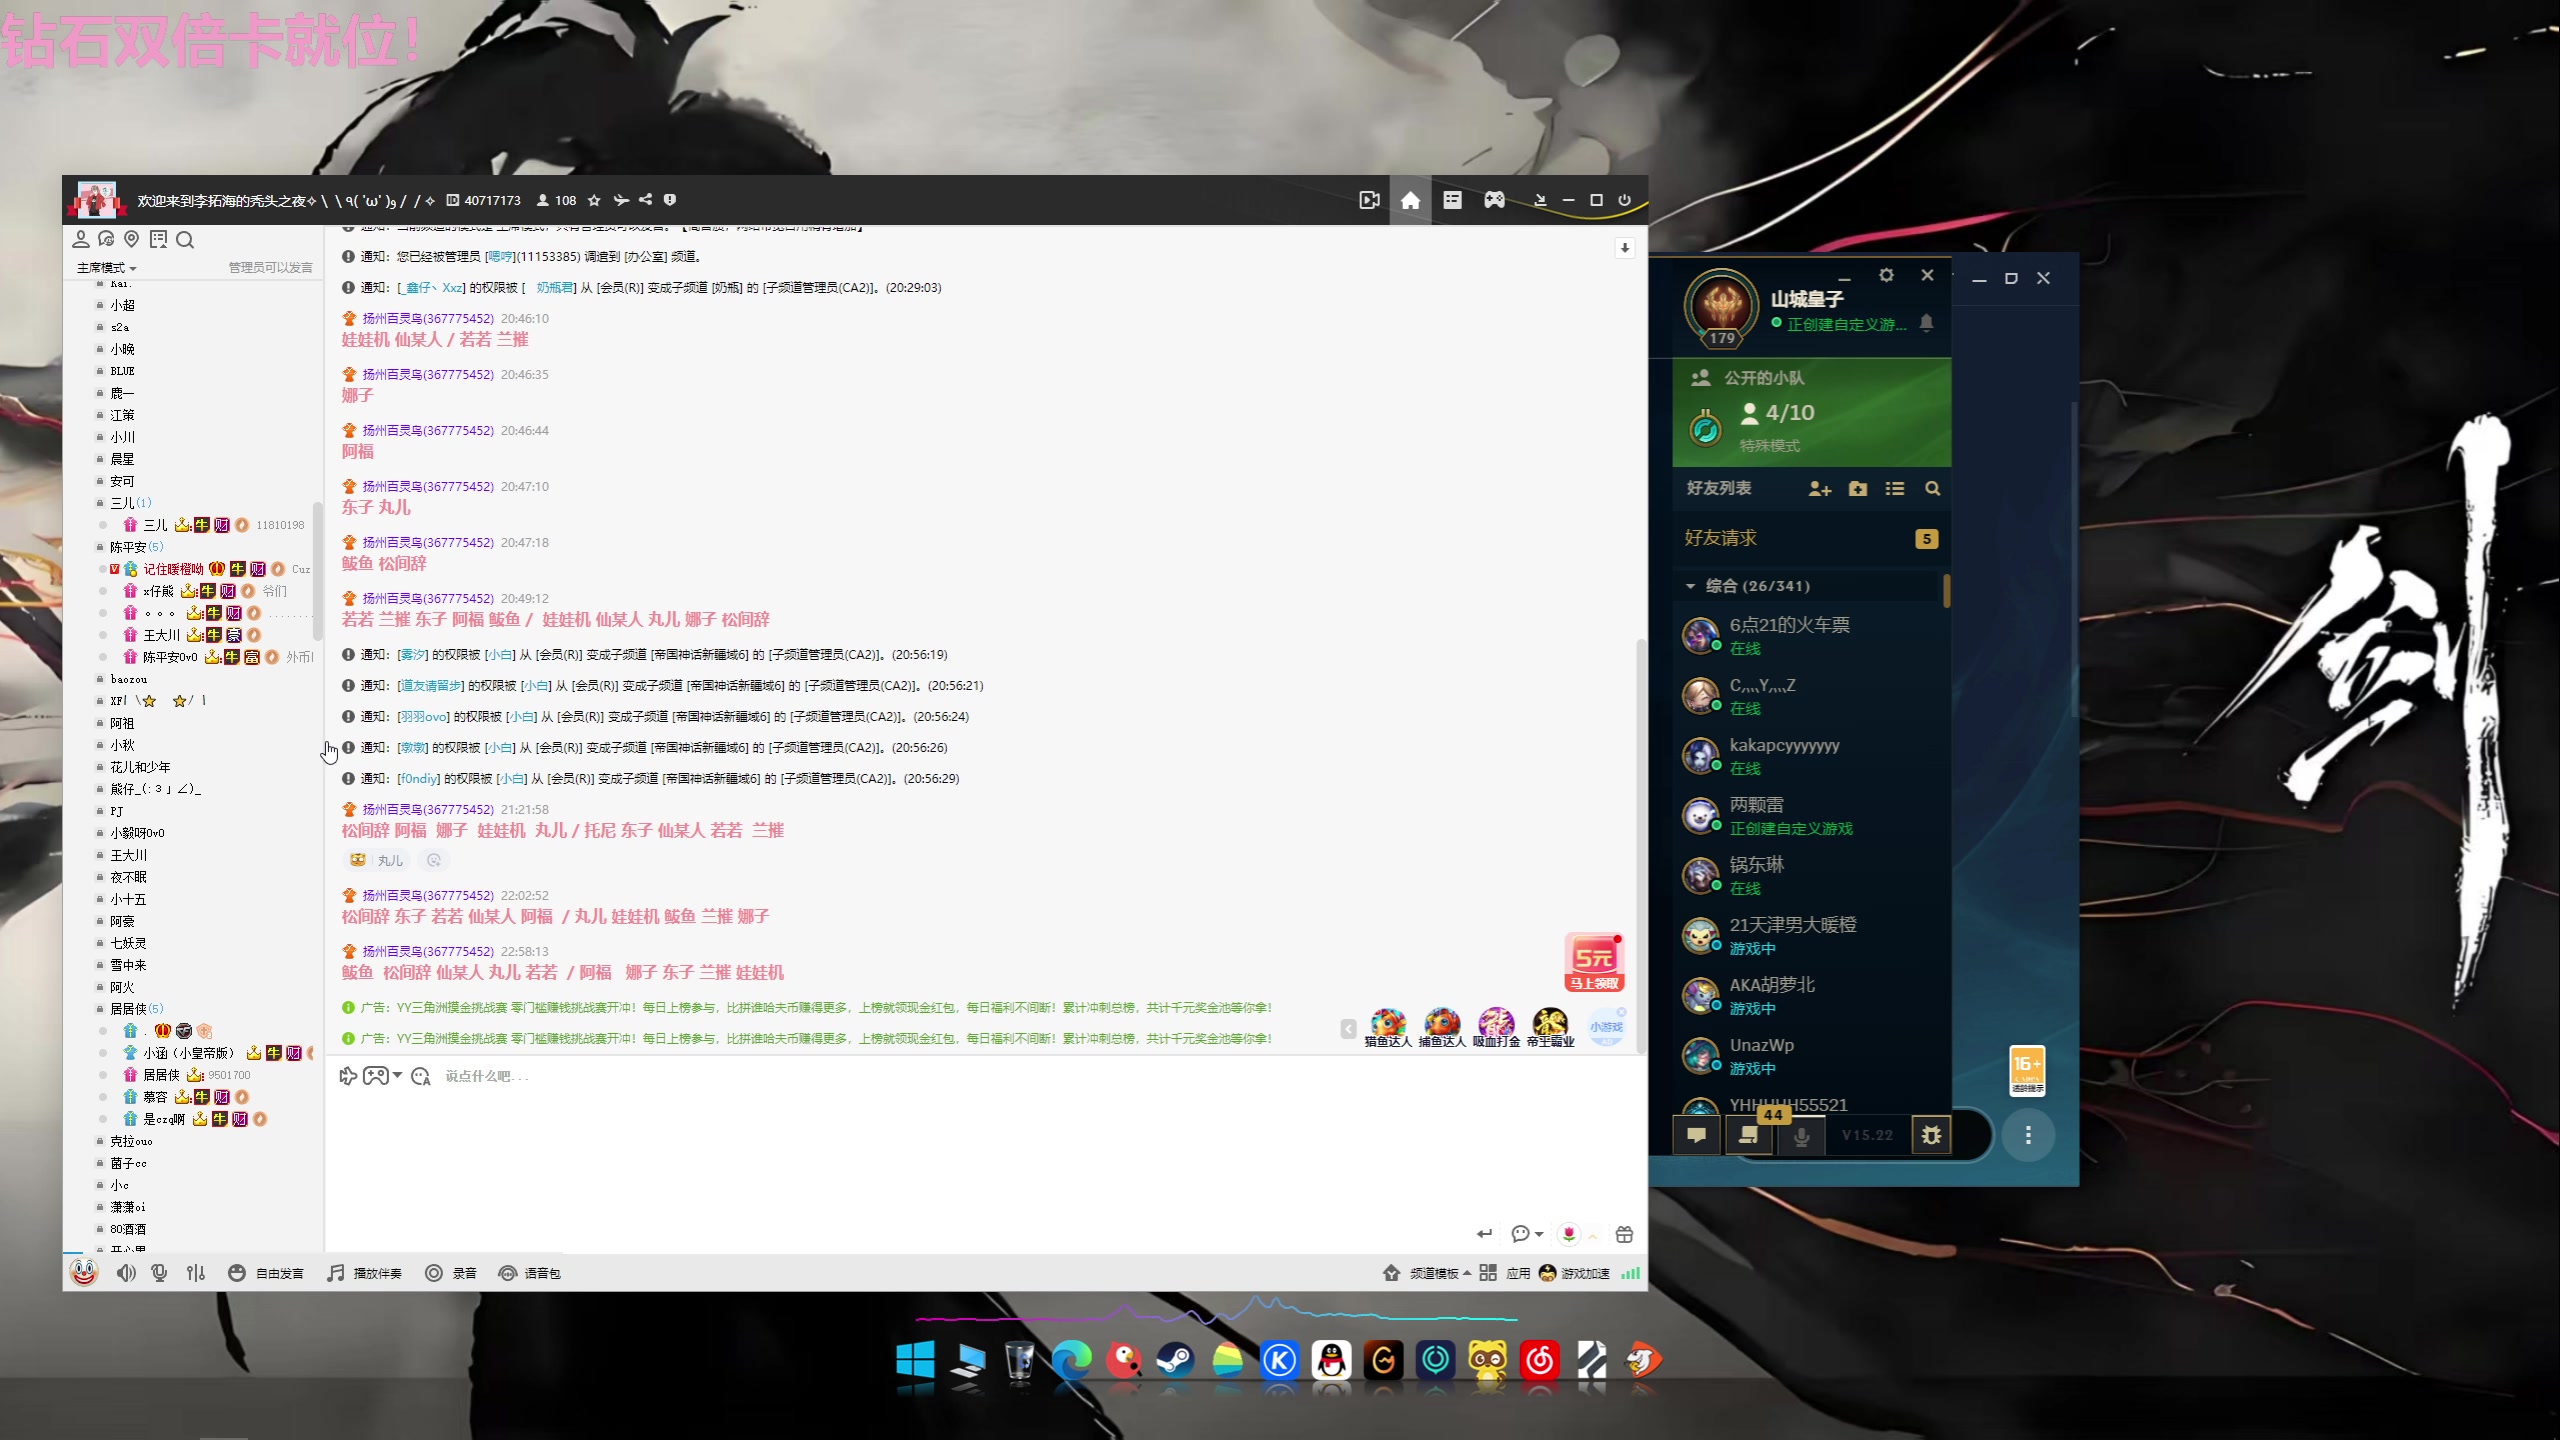Screen dimensions: 2560x1440
Task: Mute the speaker in the bottom bar
Action: (x=126, y=1273)
